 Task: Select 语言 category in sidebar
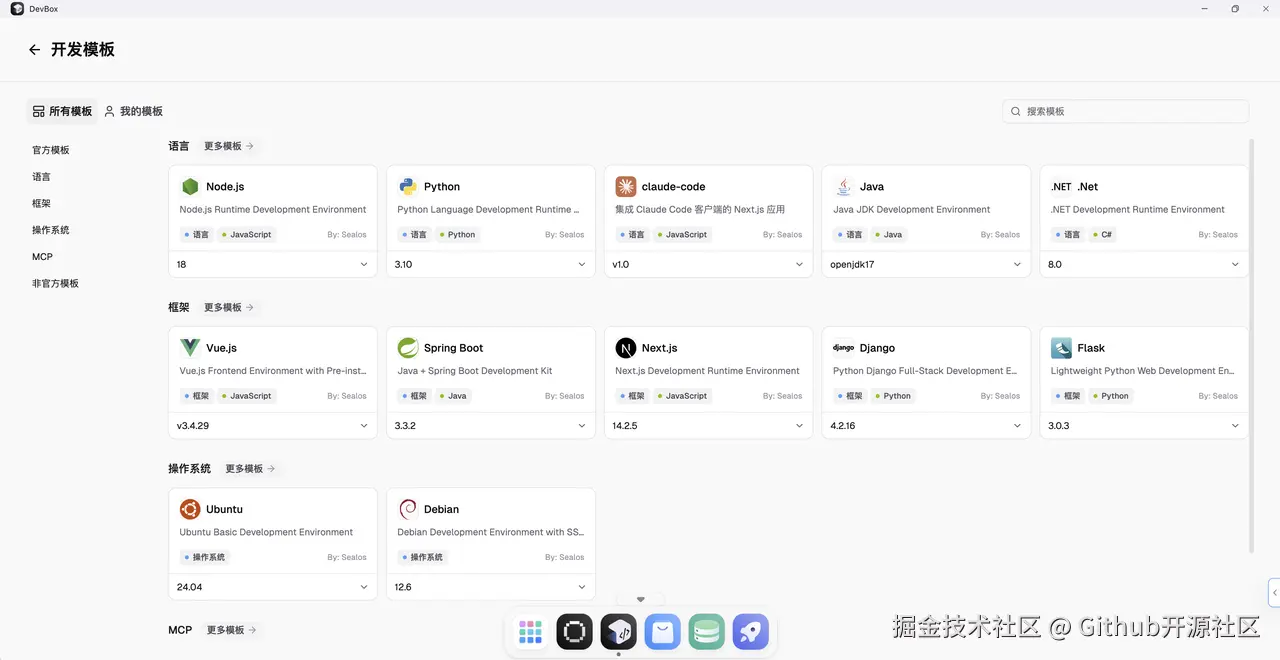pyautogui.click(x=41, y=177)
